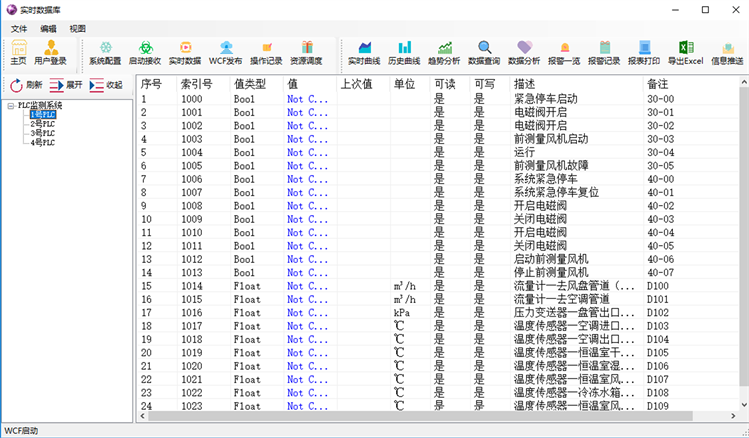Click the table's vertical scrollbar
Screen dimensions: 749x438
(x=740, y=250)
